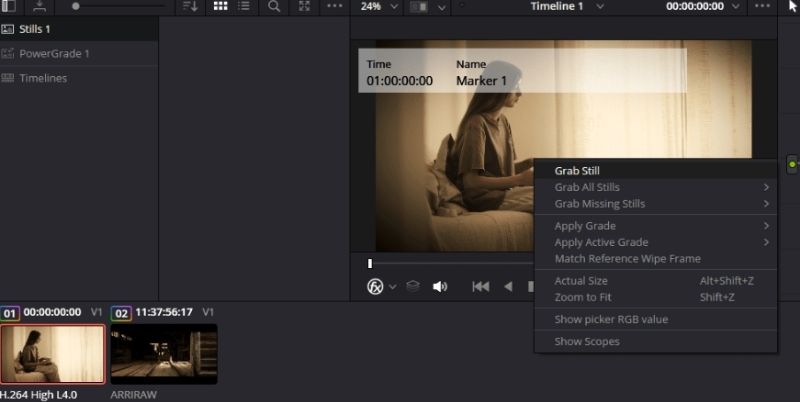
Task: Click the Timeline 1 title text
Action: pos(557,6)
